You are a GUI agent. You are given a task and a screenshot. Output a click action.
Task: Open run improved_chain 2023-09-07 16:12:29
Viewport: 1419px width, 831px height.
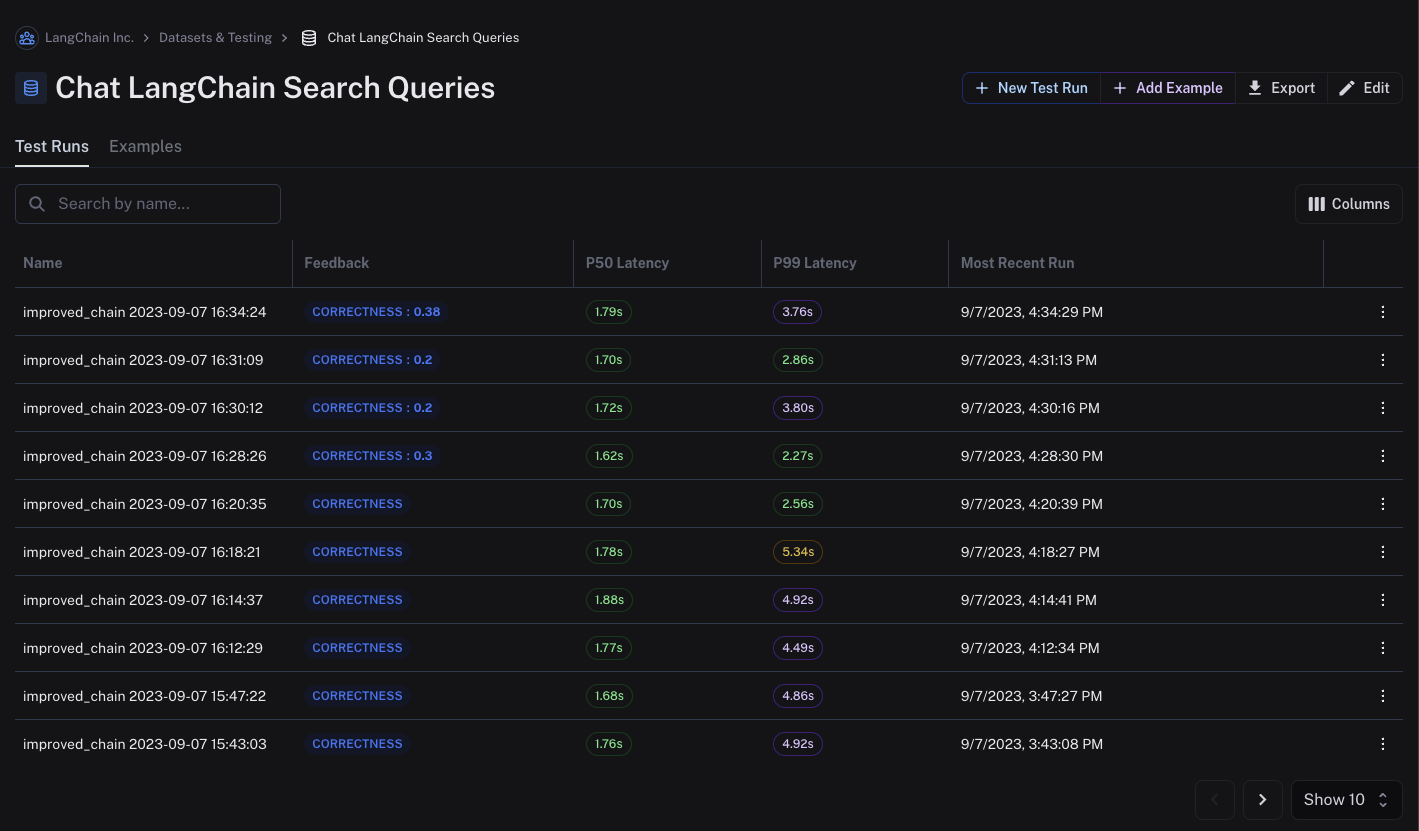143,648
